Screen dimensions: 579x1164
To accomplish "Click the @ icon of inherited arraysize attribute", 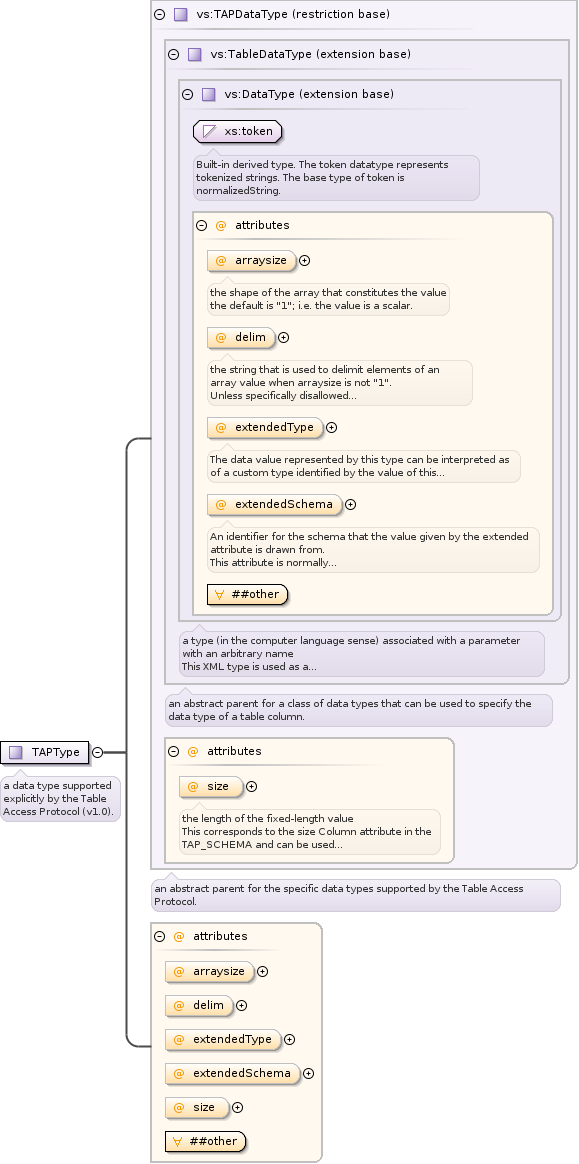I will [x=221, y=261].
